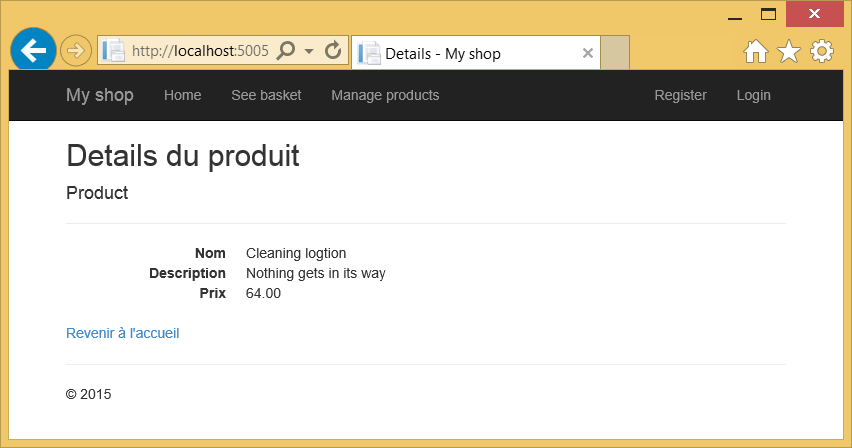Close the 'Details - My shop' tab
The height and width of the screenshot is (448, 852).
[587, 53]
